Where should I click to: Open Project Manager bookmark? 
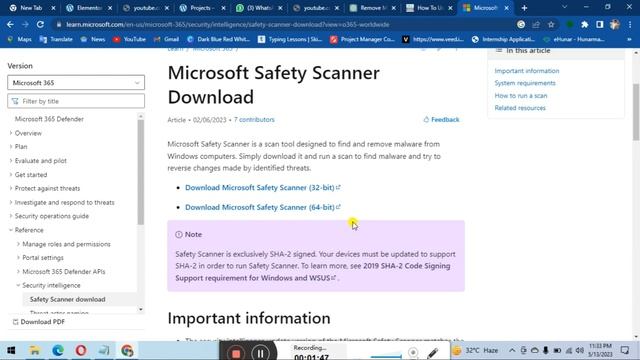362,39
